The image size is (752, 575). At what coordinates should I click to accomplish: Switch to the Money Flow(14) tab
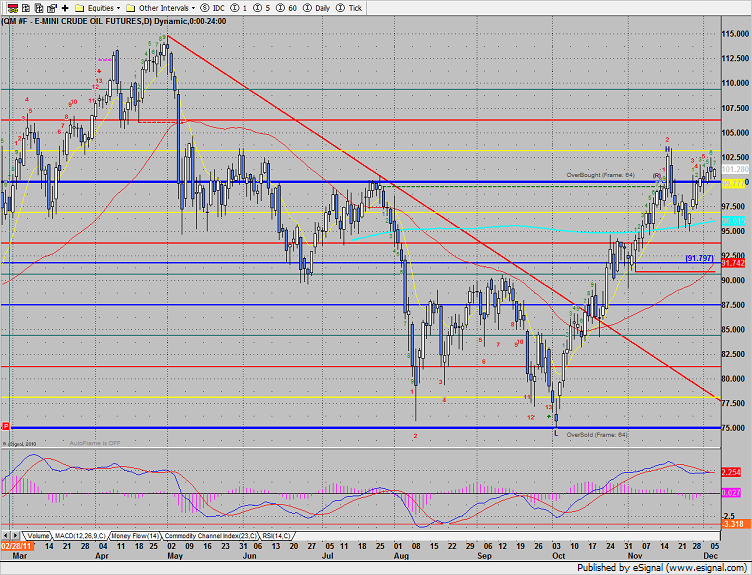click(135, 536)
